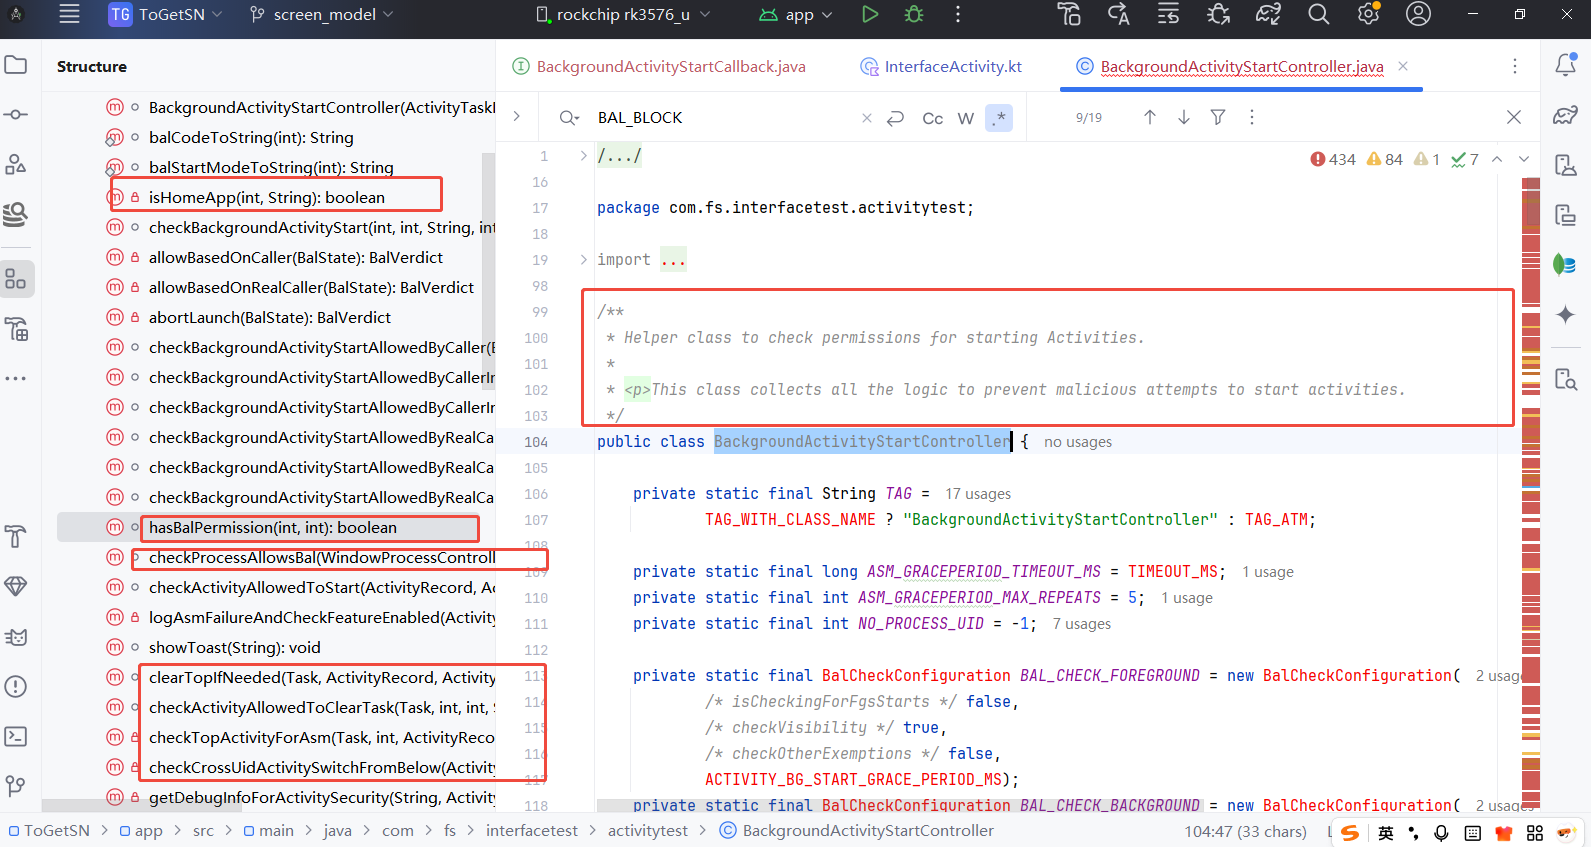1591x847 pixels.
Task: Switch to BackgroundActivityStartCallback.java tab
Action: [x=660, y=66]
